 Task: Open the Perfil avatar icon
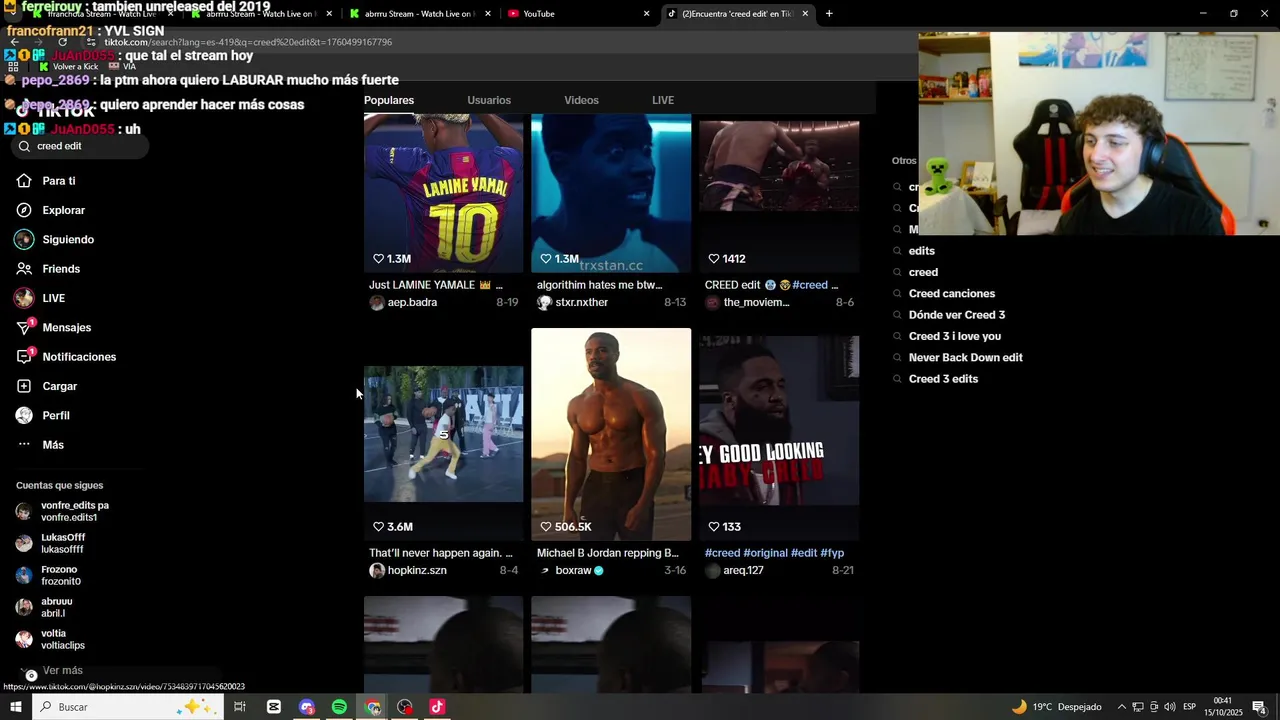pos(24,415)
